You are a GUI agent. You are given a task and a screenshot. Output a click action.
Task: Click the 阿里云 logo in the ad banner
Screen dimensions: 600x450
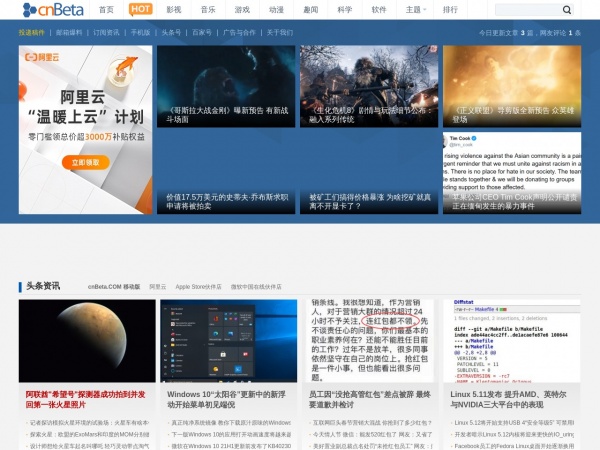click(x=42, y=57)
